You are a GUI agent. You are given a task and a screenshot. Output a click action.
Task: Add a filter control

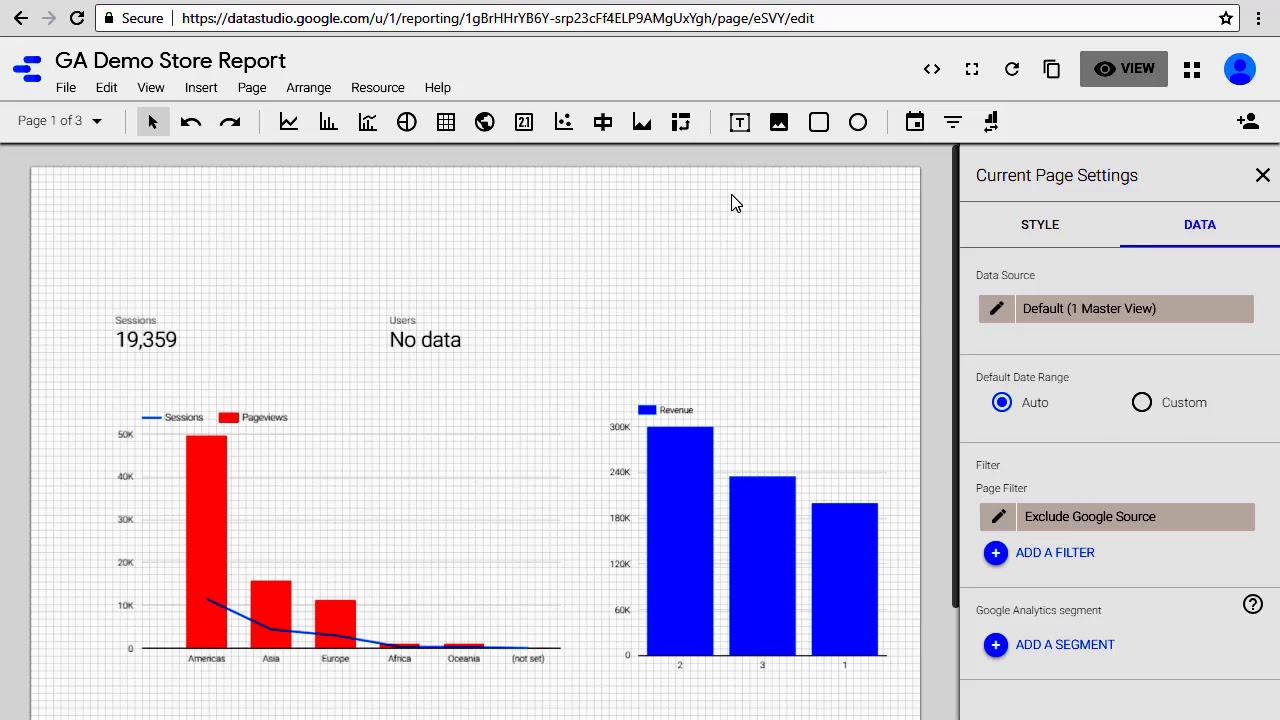(x=953, y=122)
